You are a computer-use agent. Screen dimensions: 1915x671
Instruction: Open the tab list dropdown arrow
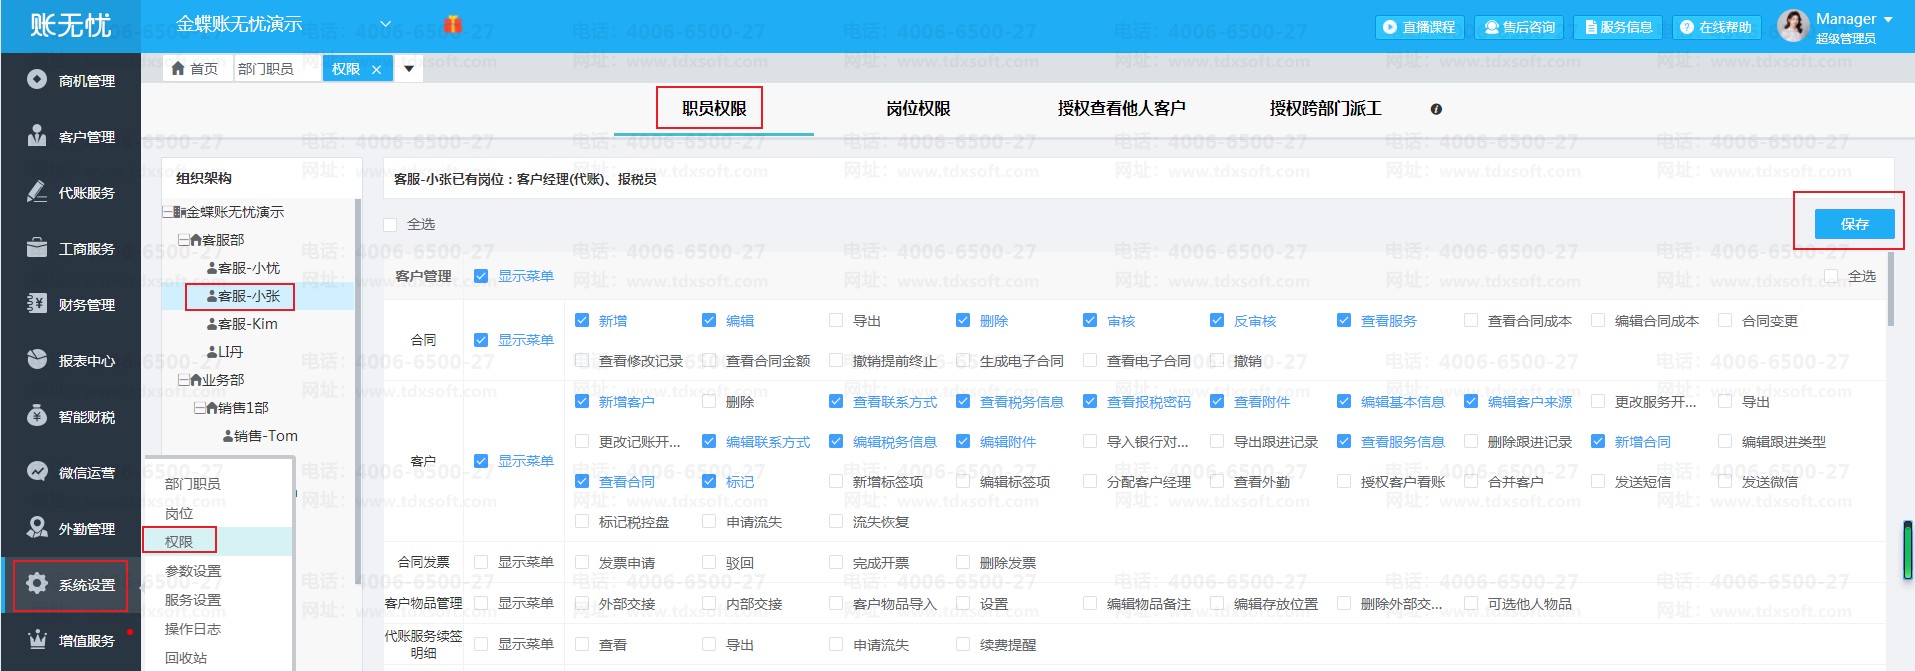409,69
